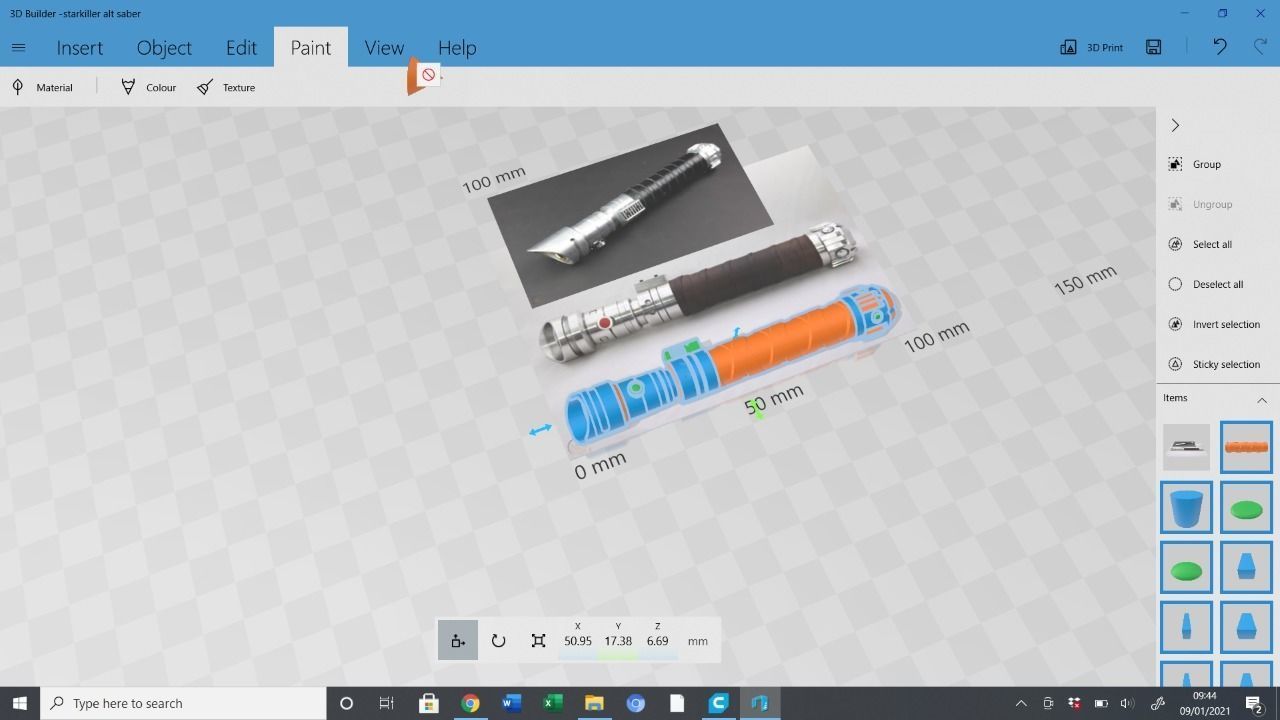The height and width of the screenshot is (720, 1280).
Task: Open the Help tab
Action: point(457,48)
